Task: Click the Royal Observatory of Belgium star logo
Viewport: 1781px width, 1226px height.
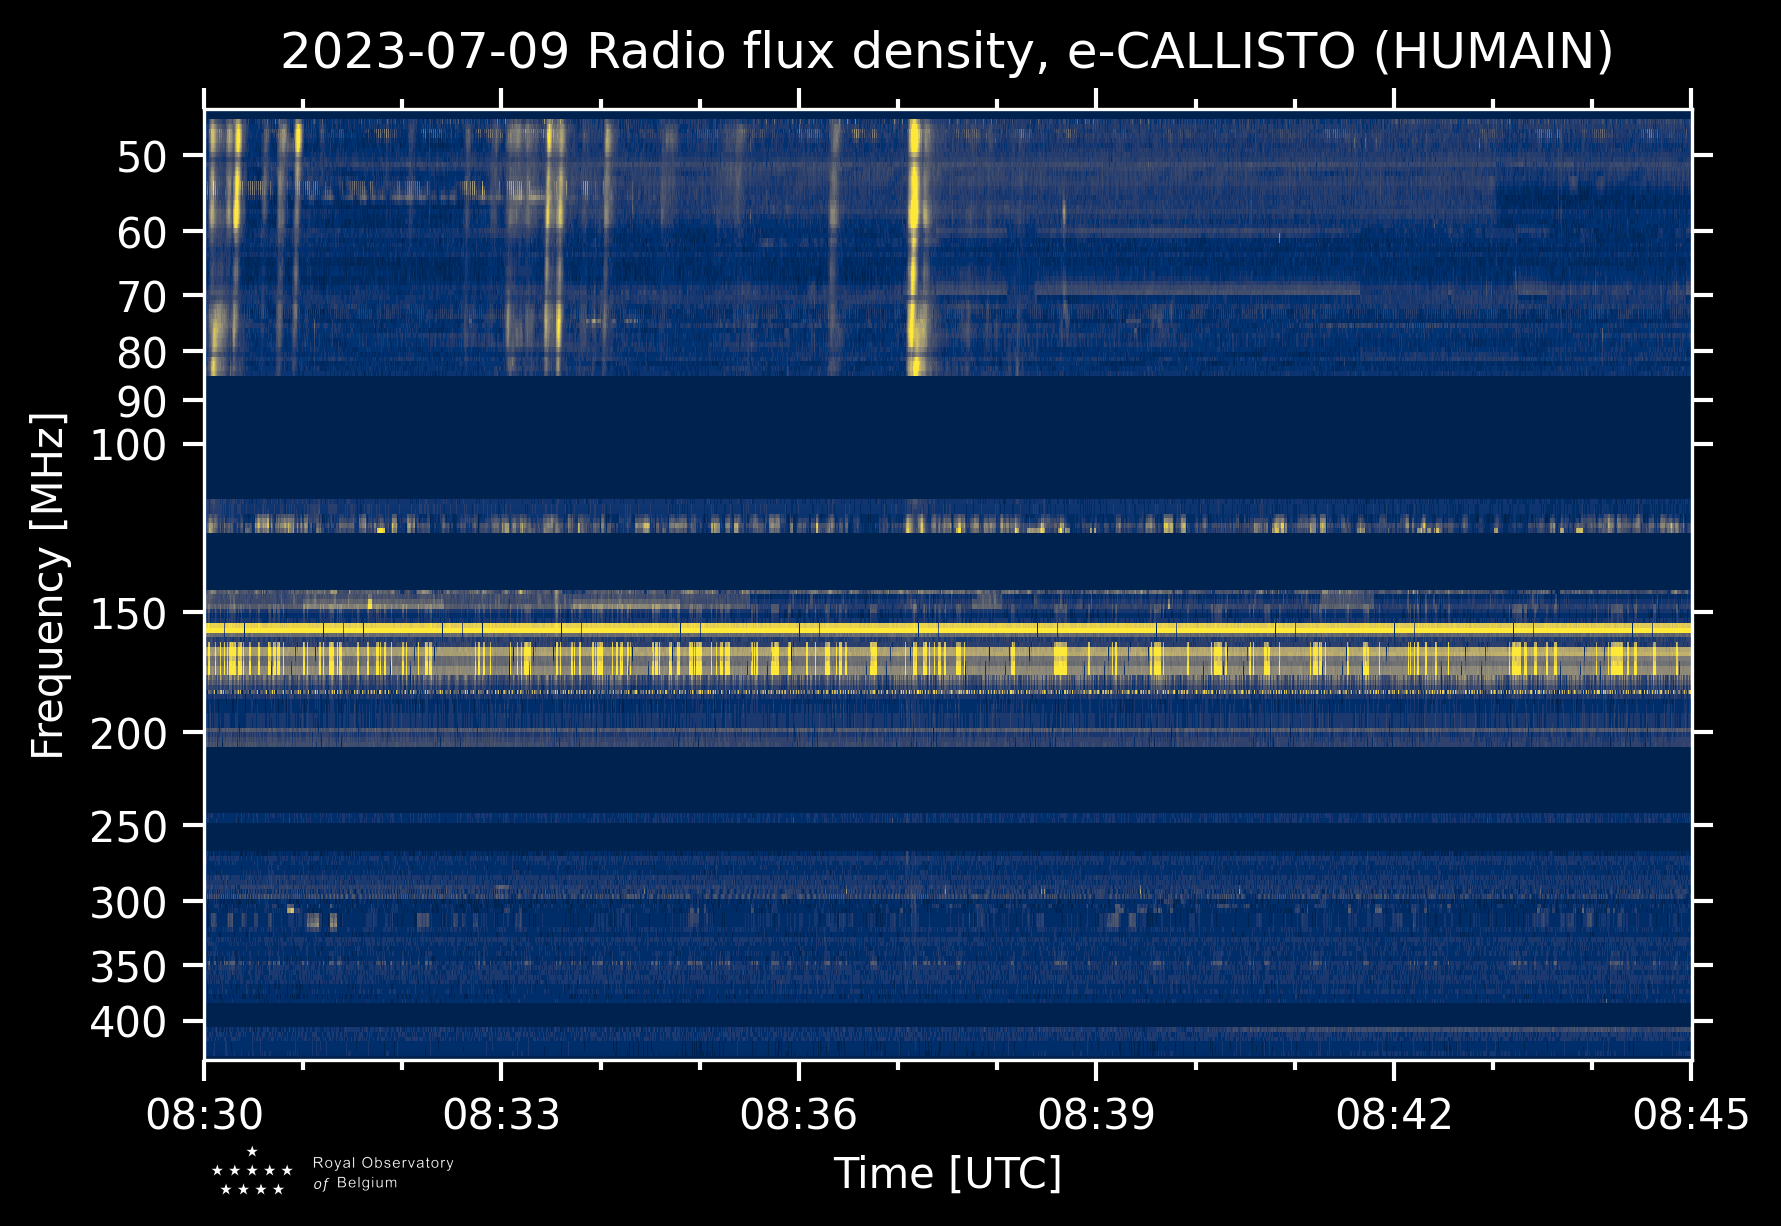Action: 252,1171
